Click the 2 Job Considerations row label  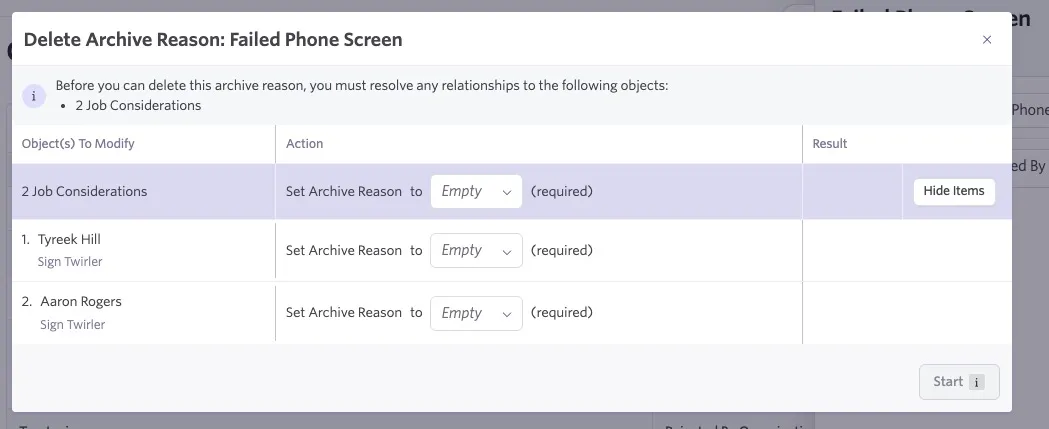click(84, 191)
